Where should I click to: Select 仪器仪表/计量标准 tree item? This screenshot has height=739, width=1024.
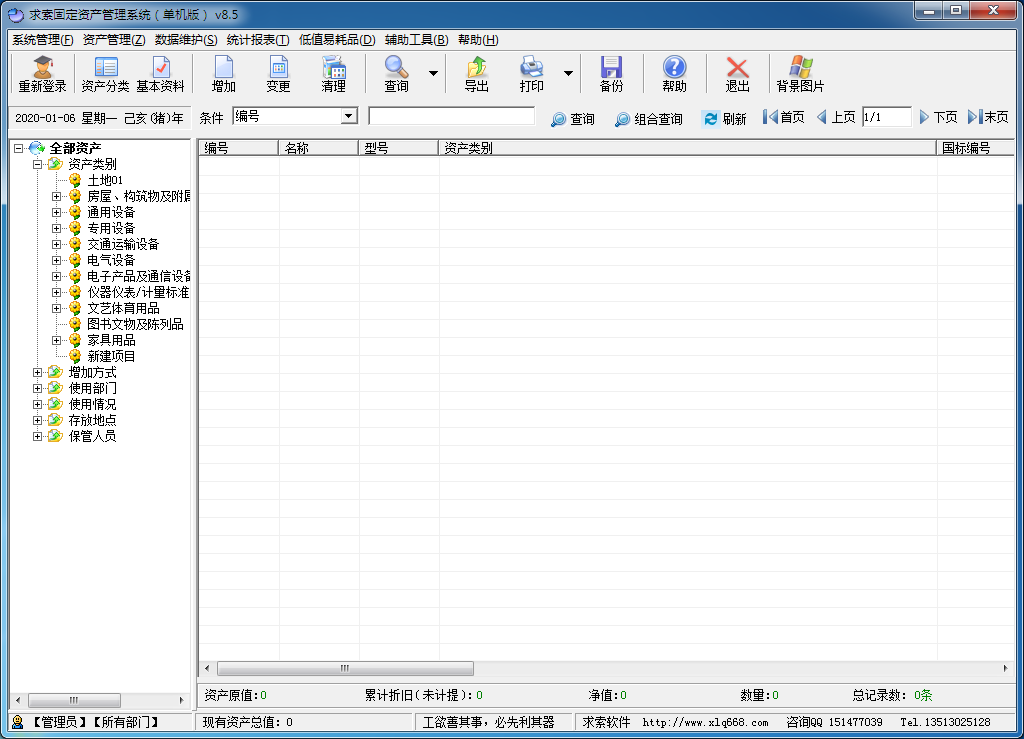point(138,292)
